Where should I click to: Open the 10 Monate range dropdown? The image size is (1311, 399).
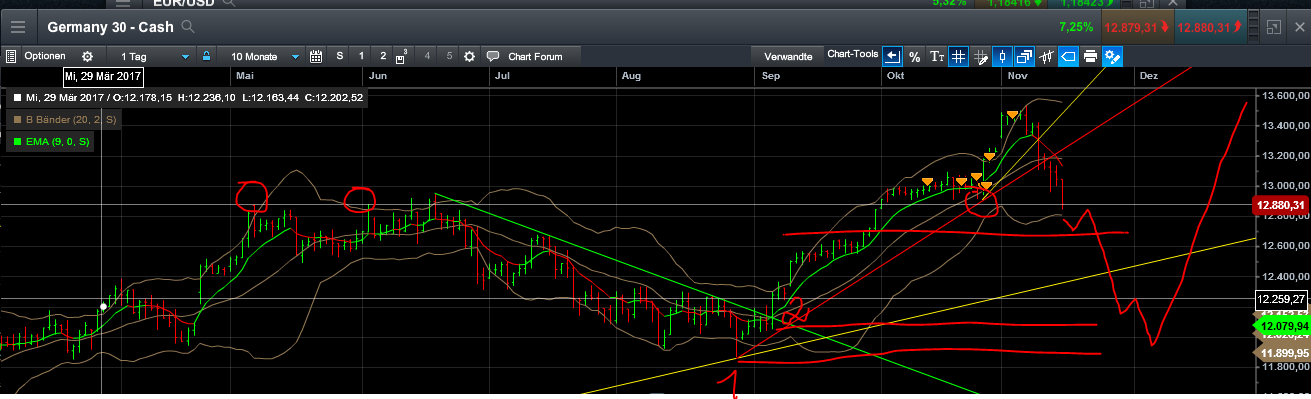click(x=261, y=56)
